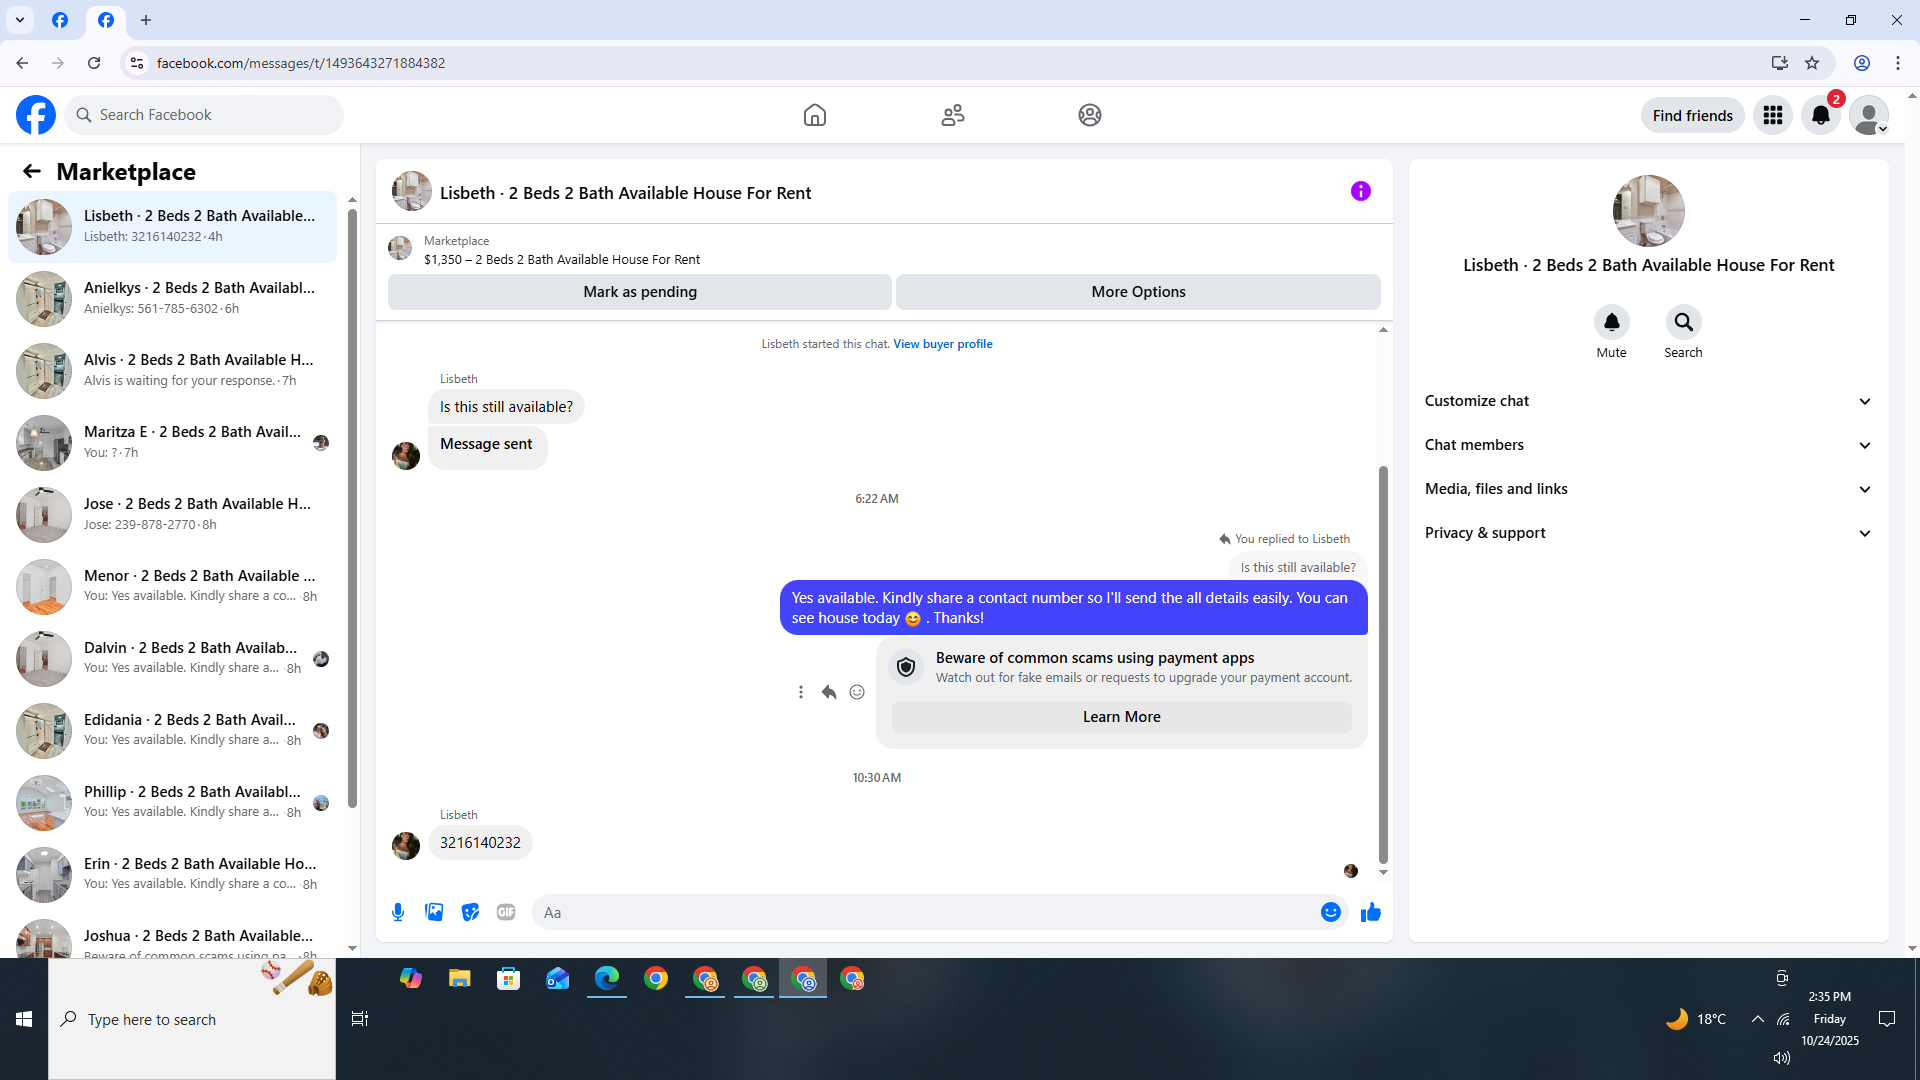Viewport: 1920px width, 1080px height.
Task: Open the $1,350 listing link in header
Action: [561, 260]
